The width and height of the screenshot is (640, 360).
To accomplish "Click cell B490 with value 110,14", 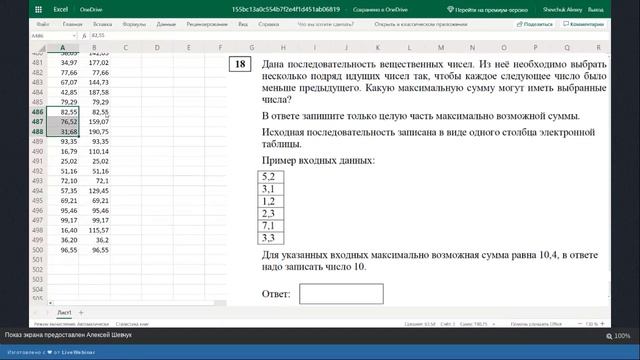I will tap(94, 151).
